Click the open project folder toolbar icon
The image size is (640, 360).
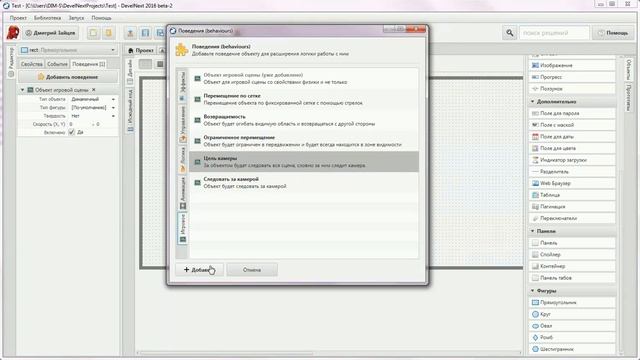tap(109, 33)
